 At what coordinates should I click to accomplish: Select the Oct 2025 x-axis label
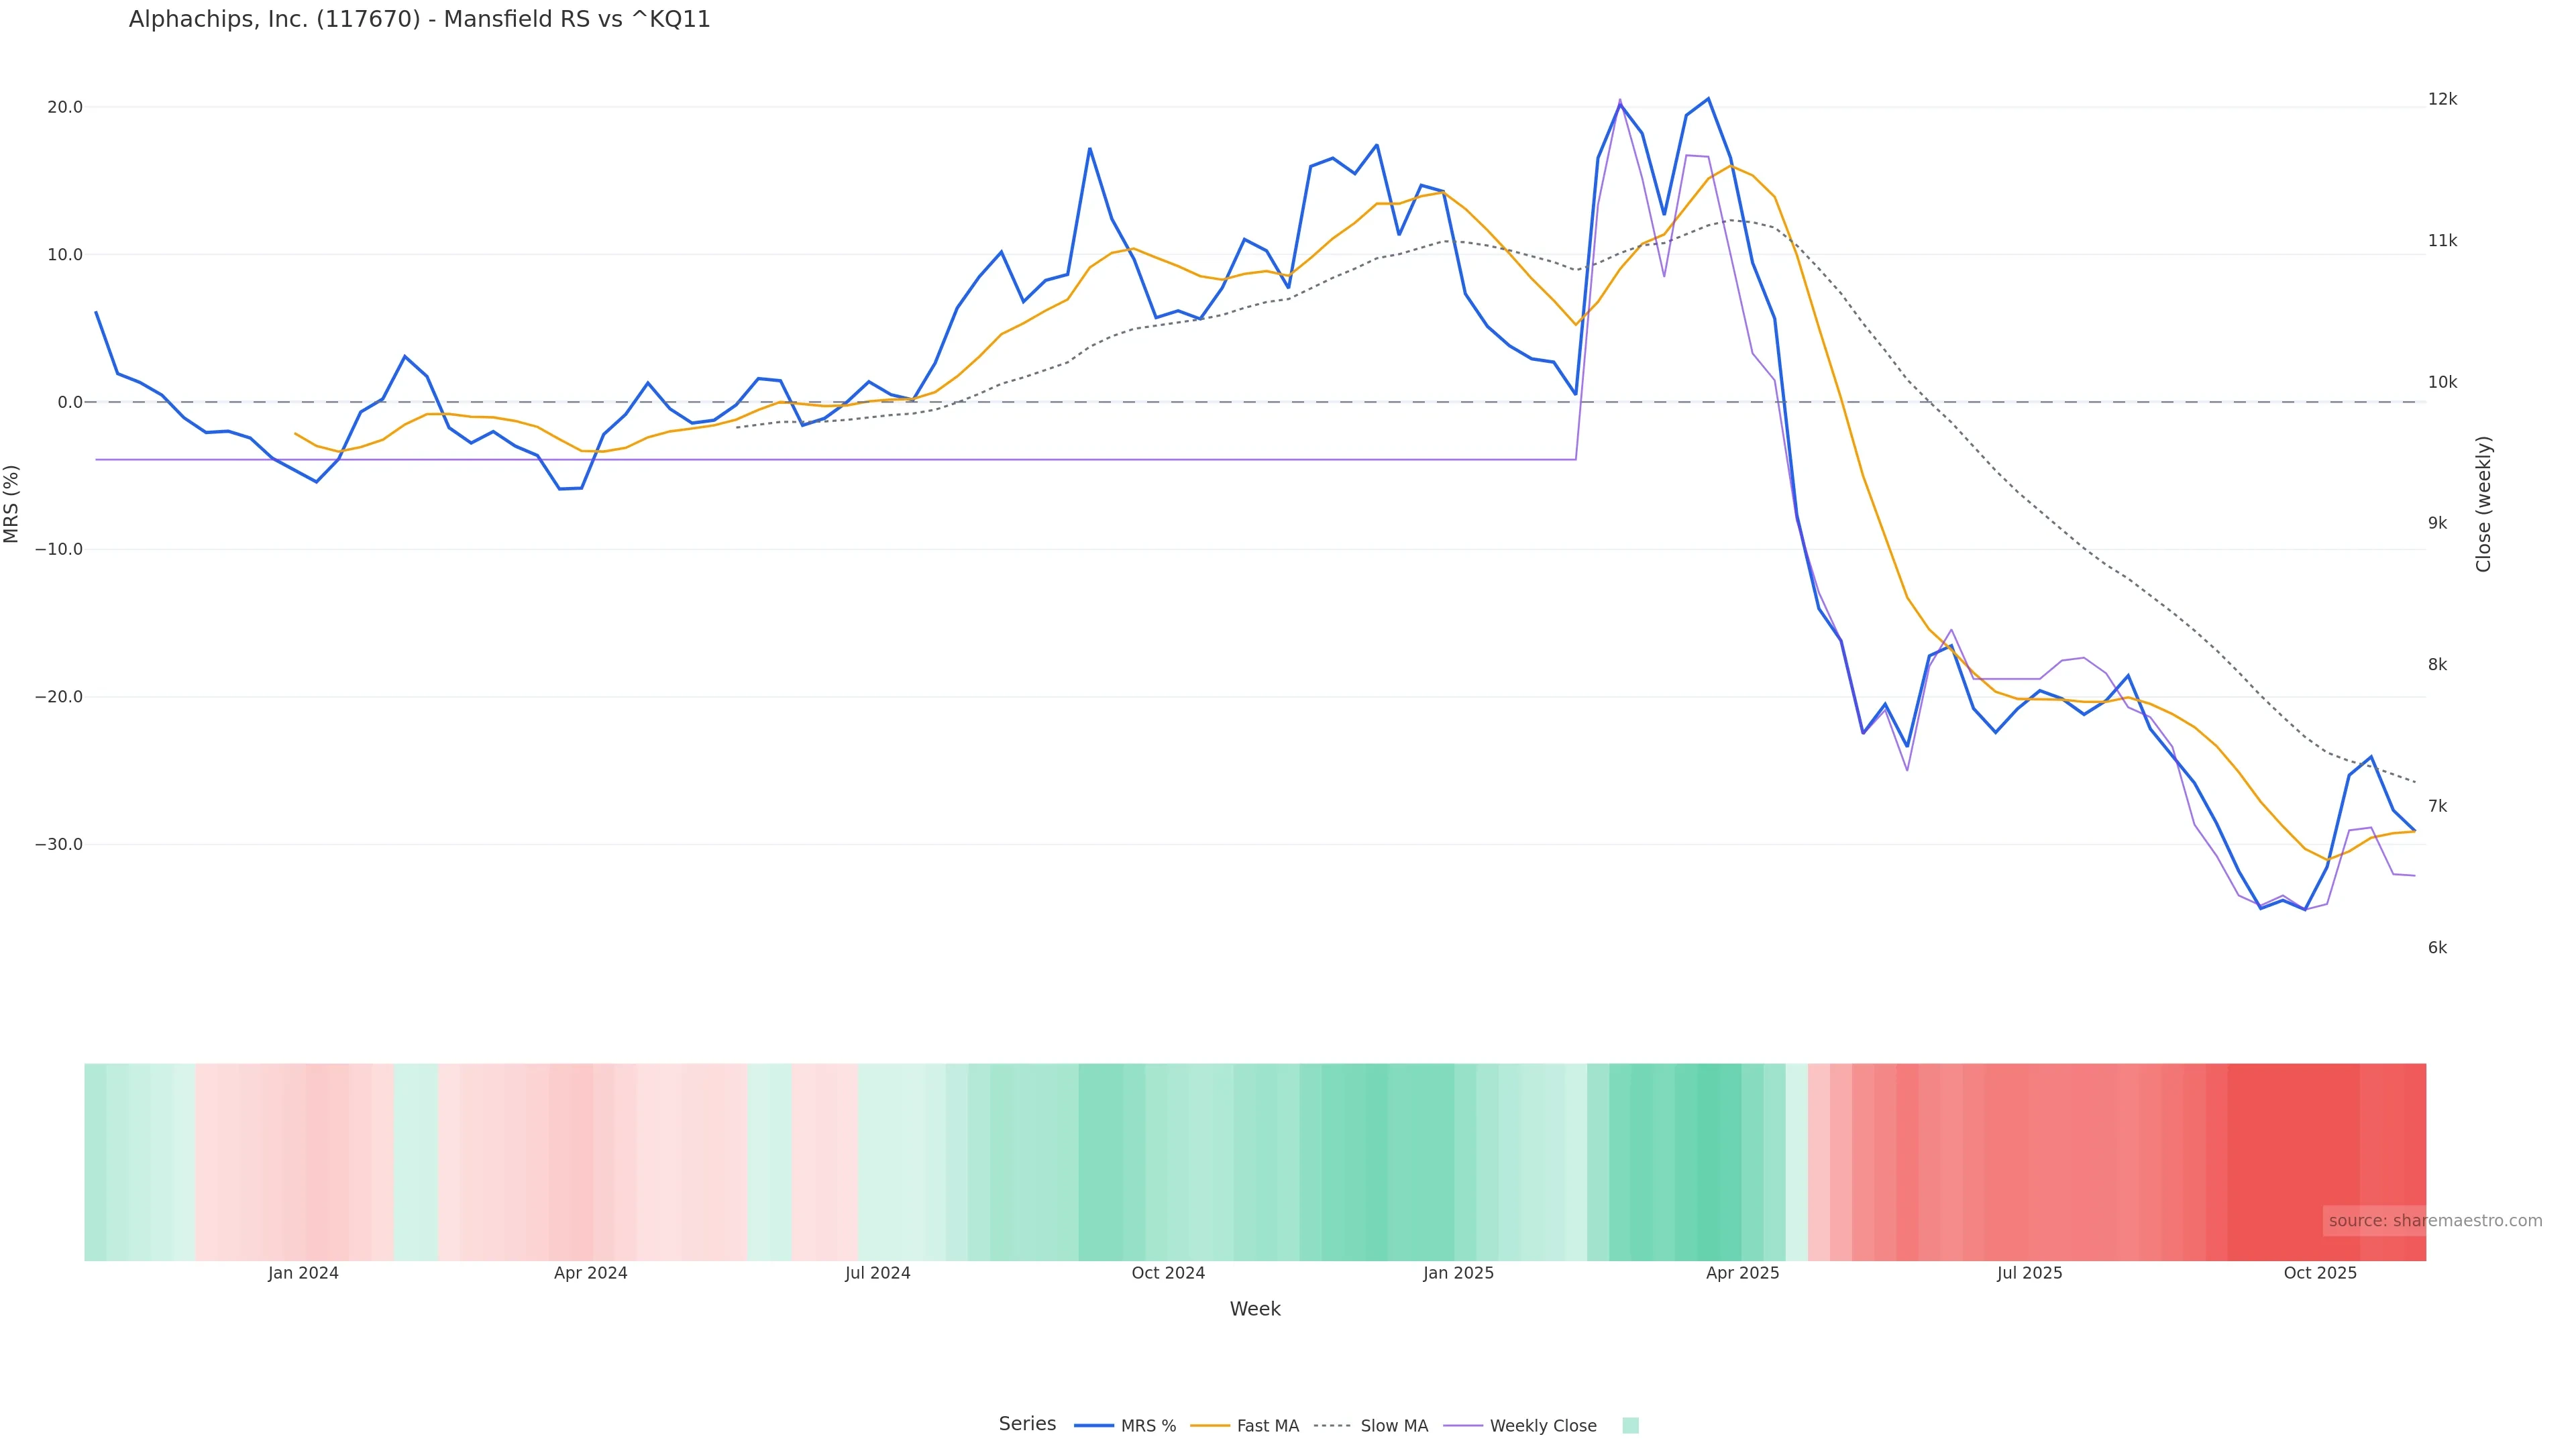click(x=2320, y=1273)
